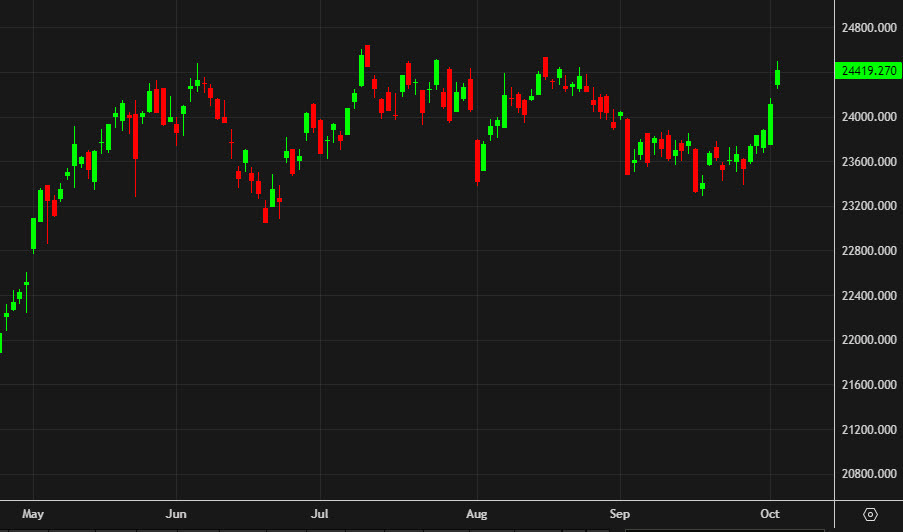Image resolution: width=903 pixels, height=532 pixels.
Task: Select the tall red candle at start of September
Action: (627, 146)
